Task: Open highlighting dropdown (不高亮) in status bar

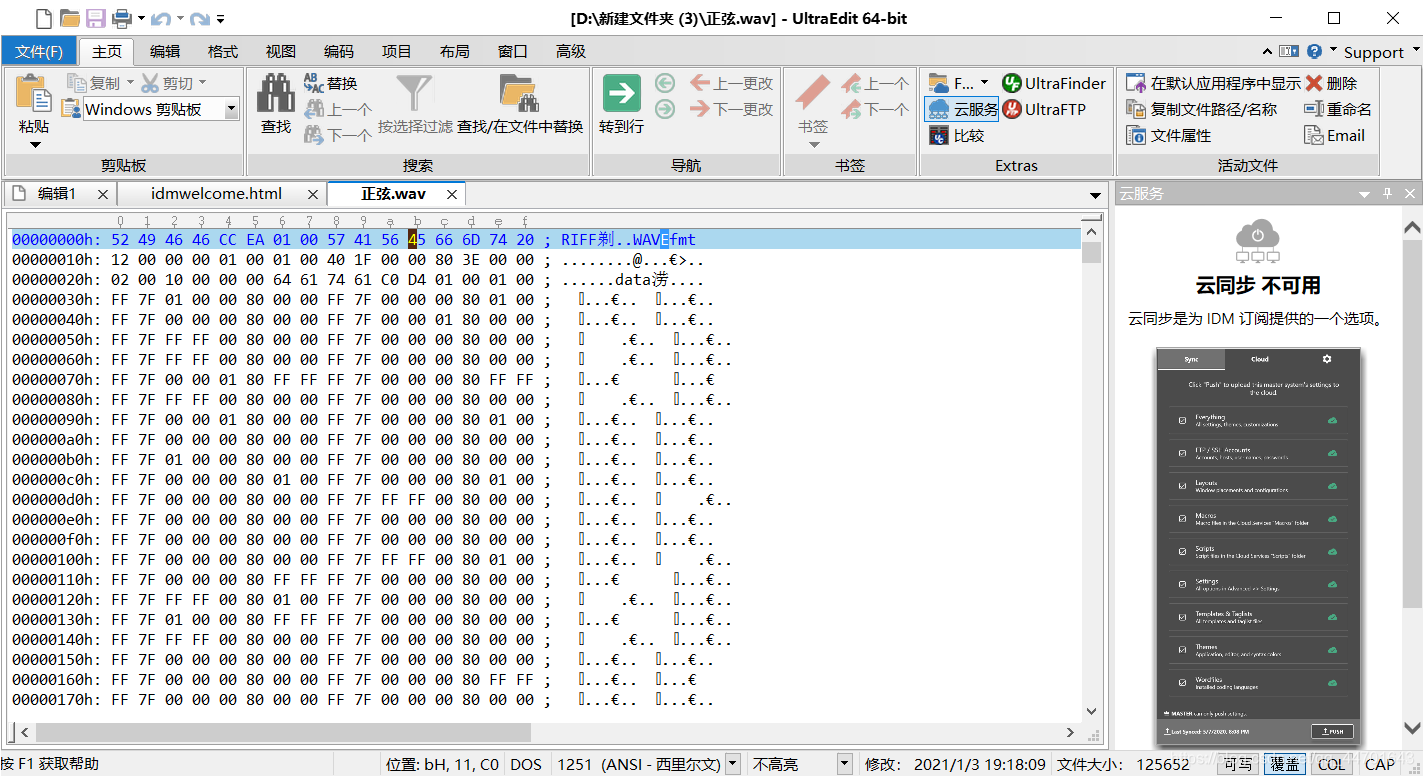Action: click(x=845, y=764)
